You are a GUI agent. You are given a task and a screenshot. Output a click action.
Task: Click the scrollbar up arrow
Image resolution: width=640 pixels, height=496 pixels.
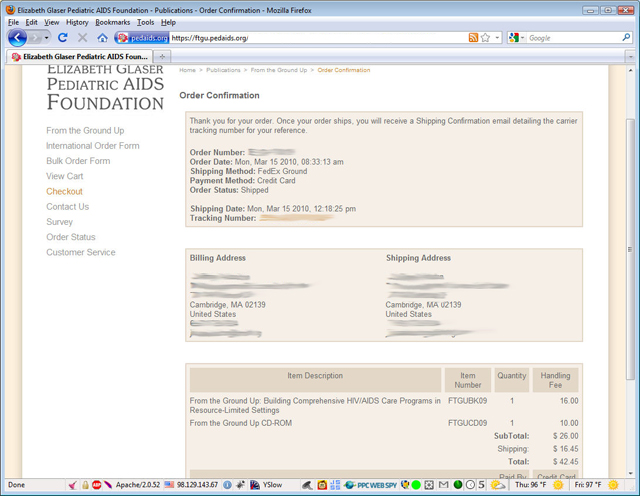631,70
